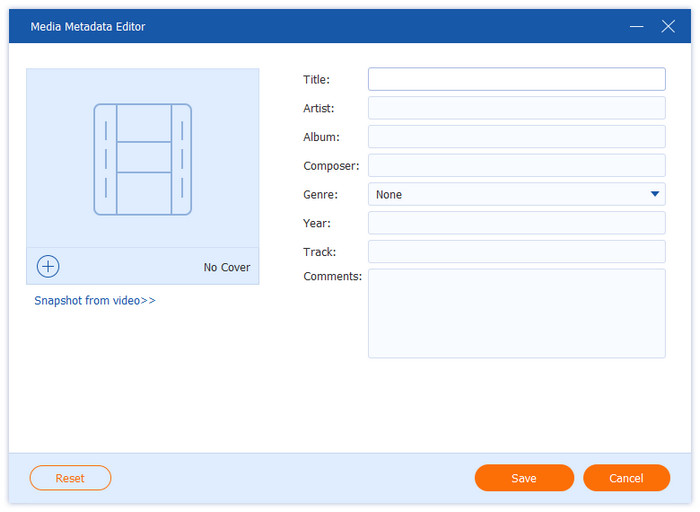700x512 pixels.
Task: Select the Album input box
Action: click(516, 137)
